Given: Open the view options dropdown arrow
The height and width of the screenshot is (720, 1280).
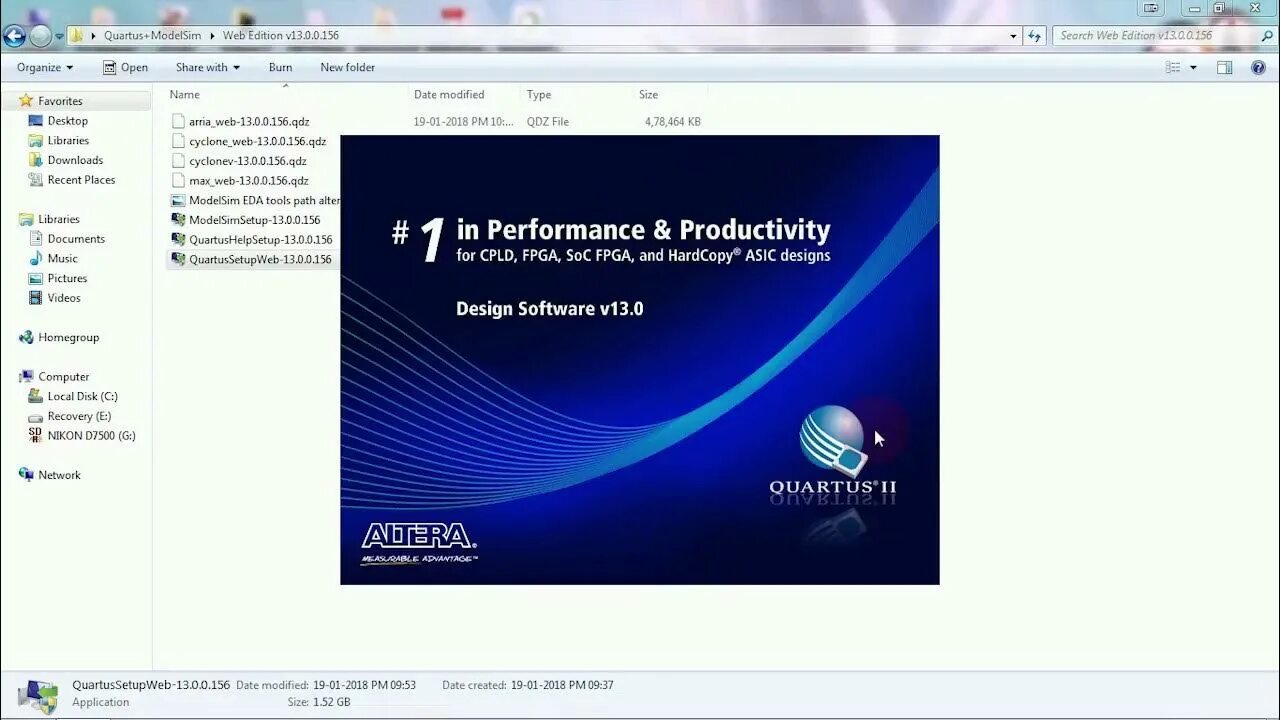Looking at the screenshot, I should 1193,67.
